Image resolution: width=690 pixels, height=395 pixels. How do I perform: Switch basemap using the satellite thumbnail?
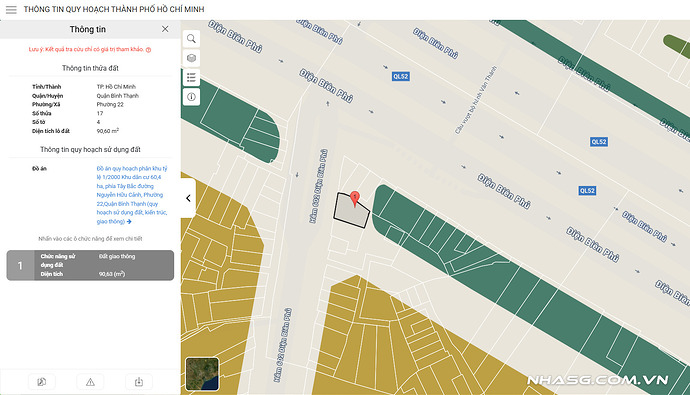(x=202, y=374)
